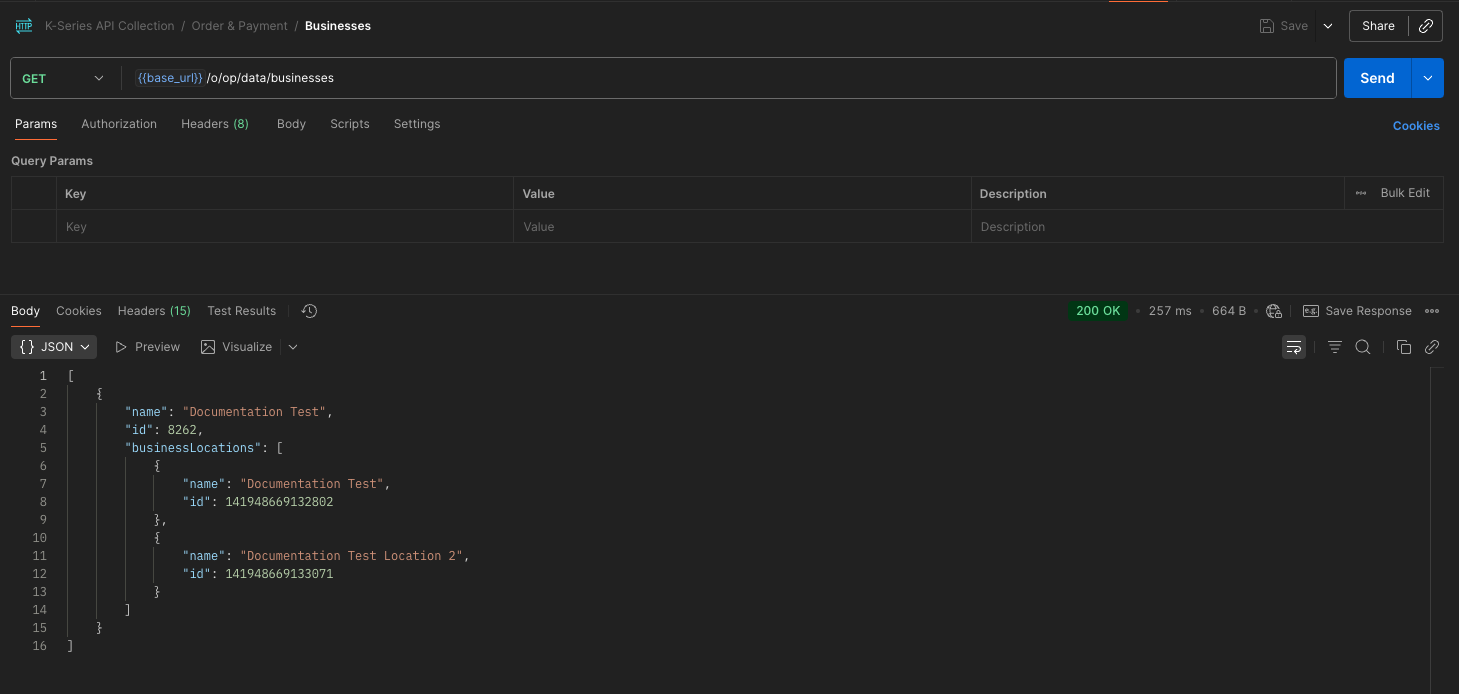Open the Test Results tab
This screenshot has width=1459, height=694.
pos(241,311)
